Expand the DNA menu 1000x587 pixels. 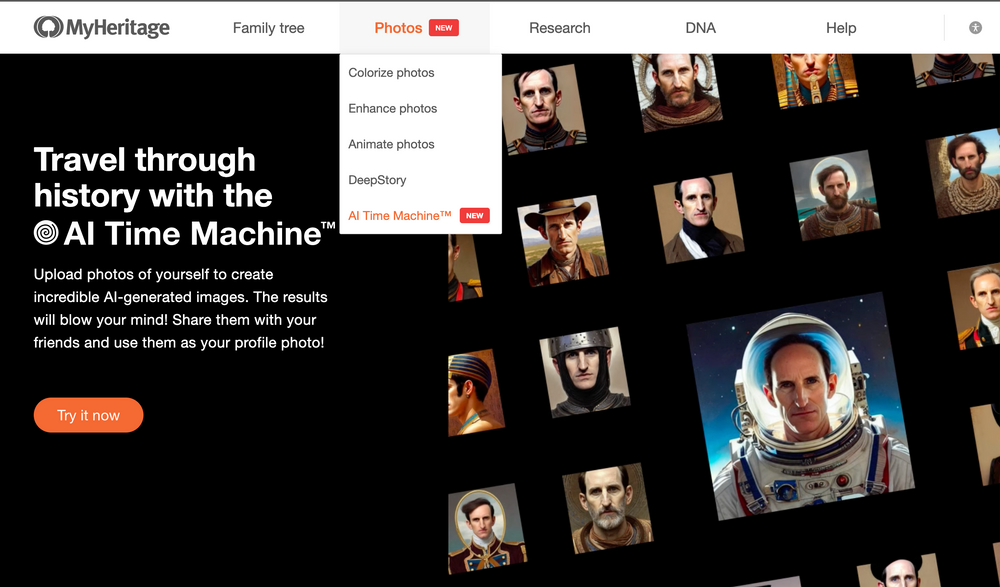(x=700, y=28)
